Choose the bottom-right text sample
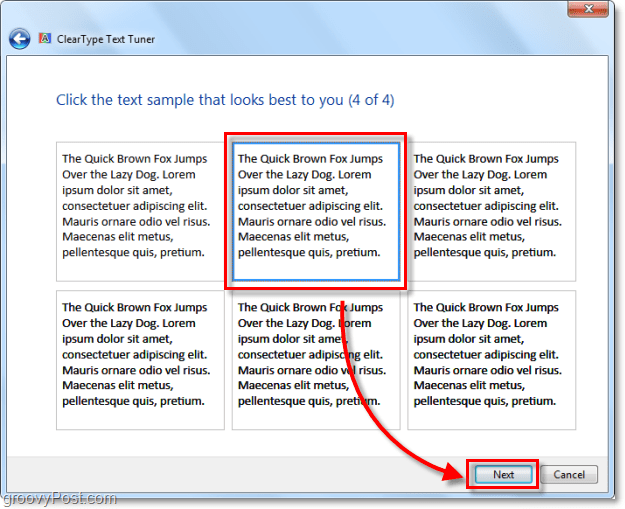This screenshot has height=509, width=625. pyautogui.click(x=491, y=360)
